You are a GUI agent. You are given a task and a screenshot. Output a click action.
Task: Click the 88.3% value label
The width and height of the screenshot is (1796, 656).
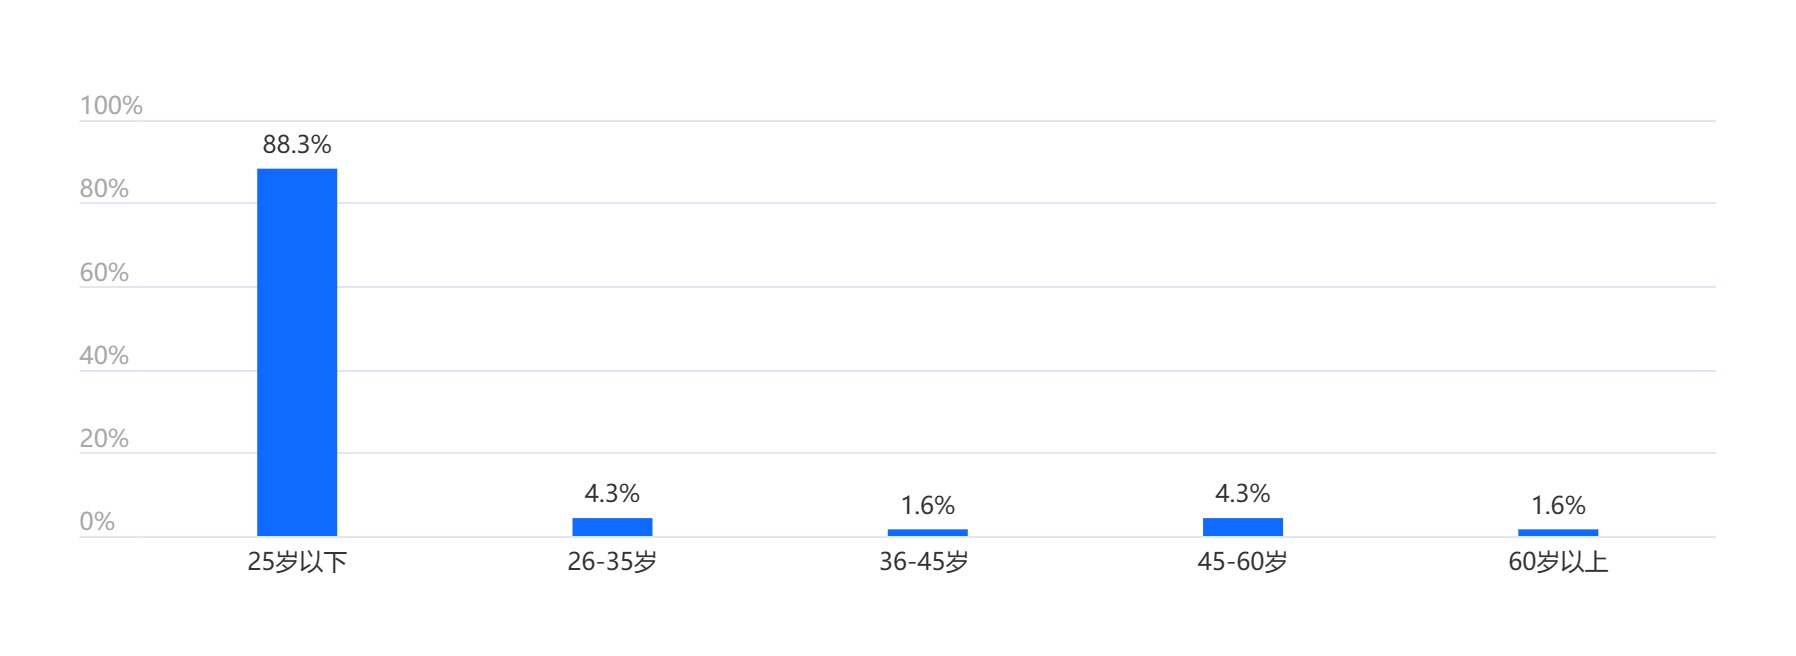point(297,145)
